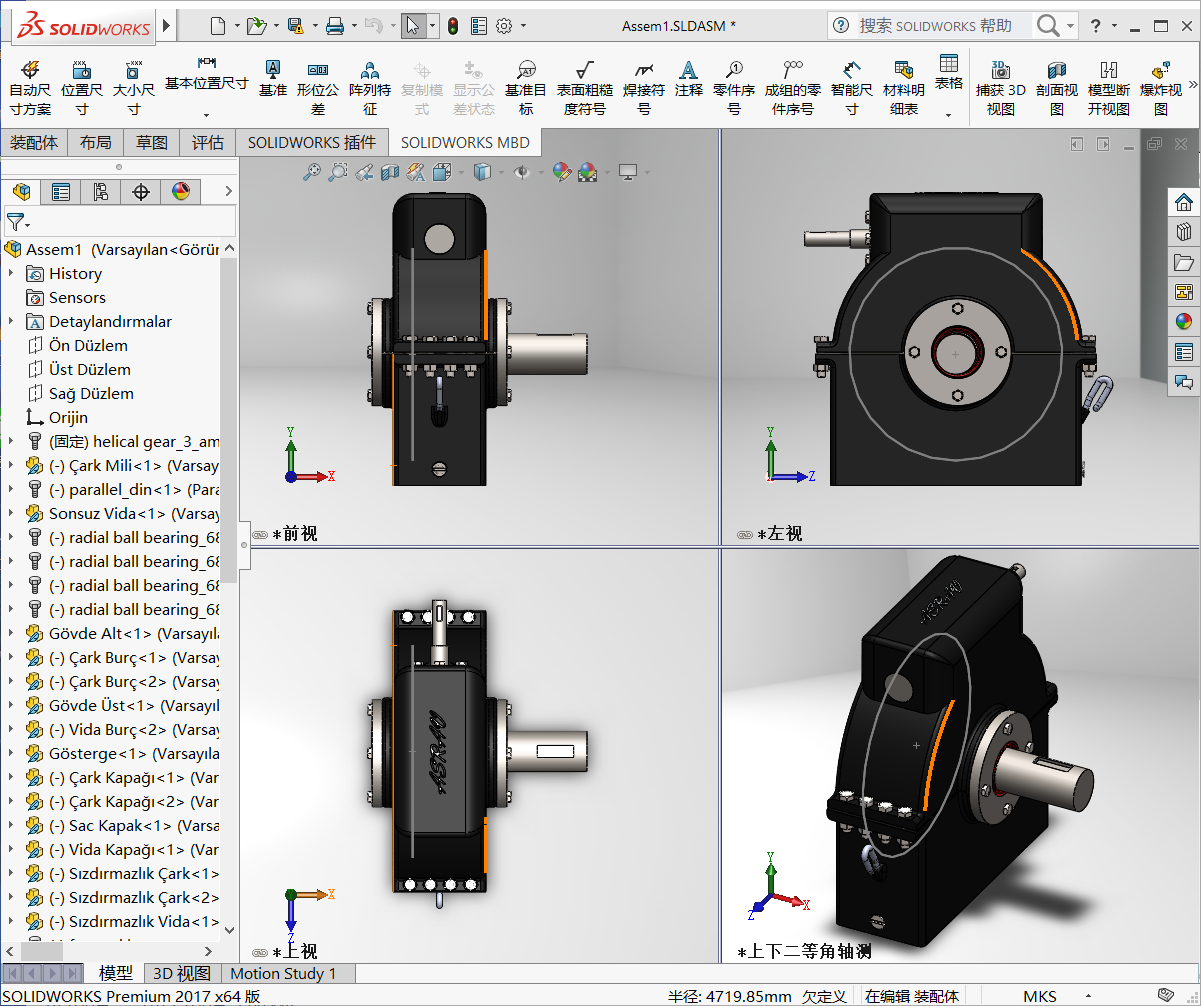The height and width of the screenshot is (1006, 1201).
Task: Select the Smart Dimension (智能尺寸) tool
Action: [x=851, y=87]
